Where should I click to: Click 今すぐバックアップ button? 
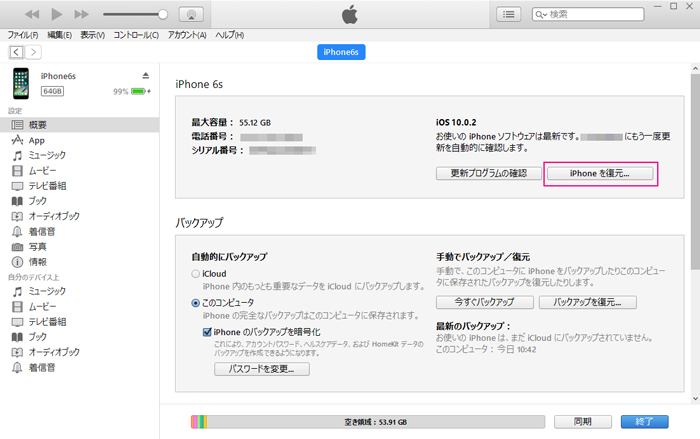pos(485,302)
